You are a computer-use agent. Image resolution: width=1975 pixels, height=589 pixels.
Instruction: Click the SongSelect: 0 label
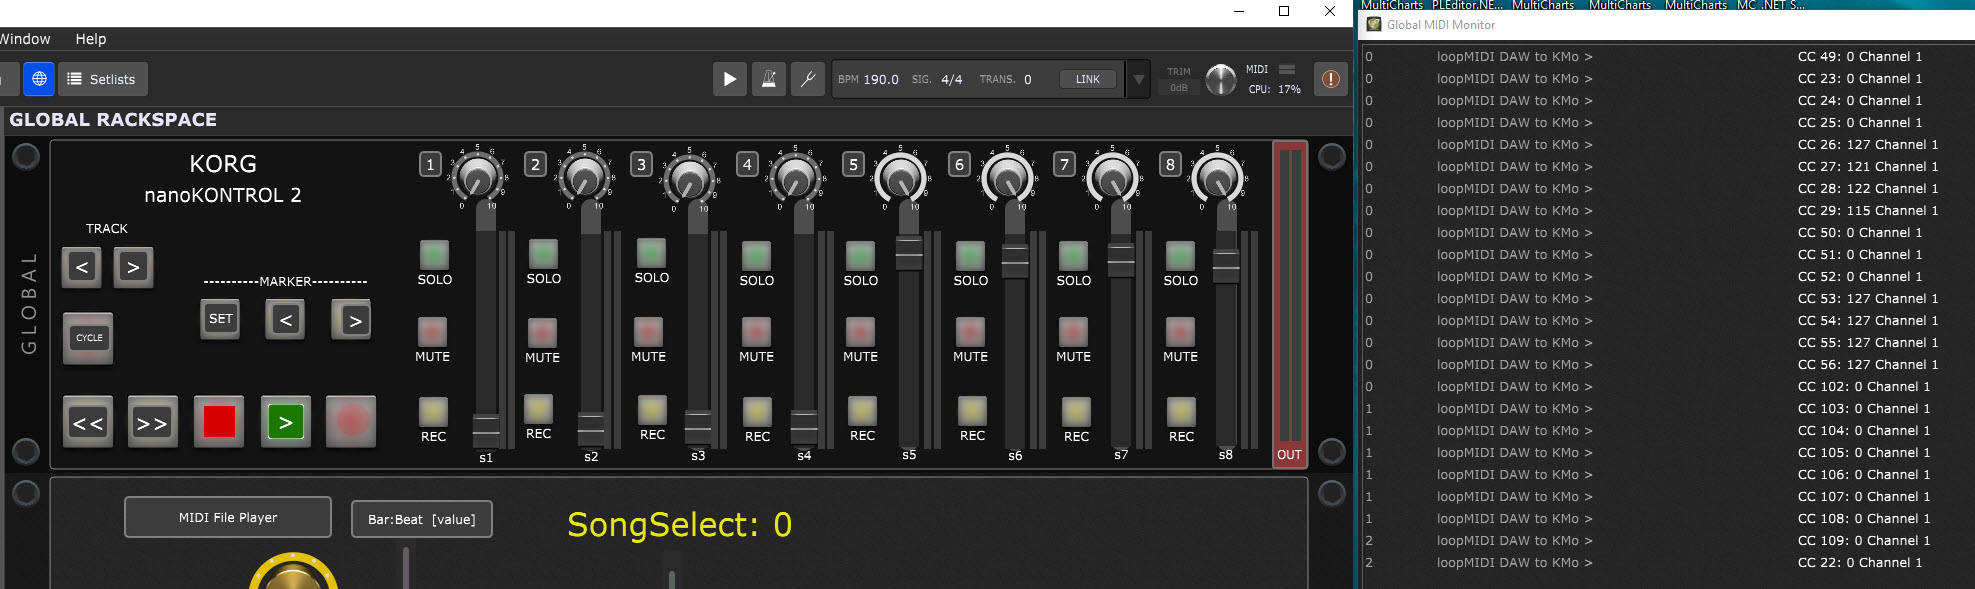(679, 525)
